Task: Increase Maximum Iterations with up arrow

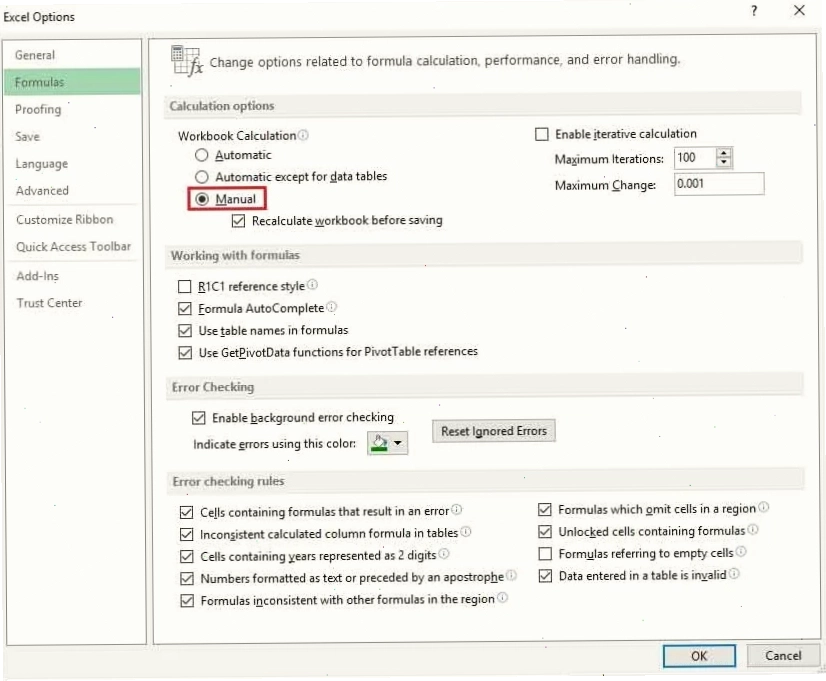Action: [x=724, y=153]
